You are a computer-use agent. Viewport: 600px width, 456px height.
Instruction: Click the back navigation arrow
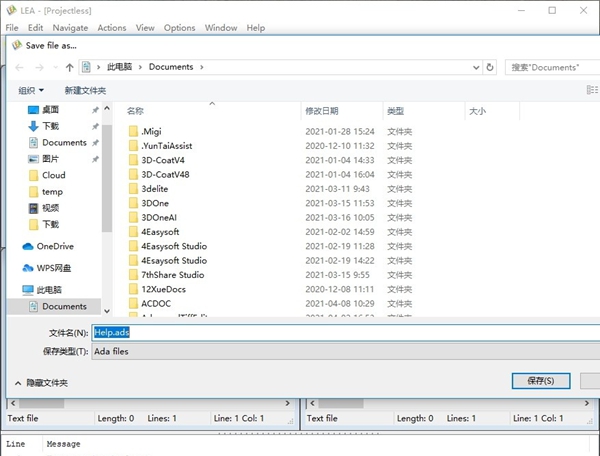(x=19, y=68)
